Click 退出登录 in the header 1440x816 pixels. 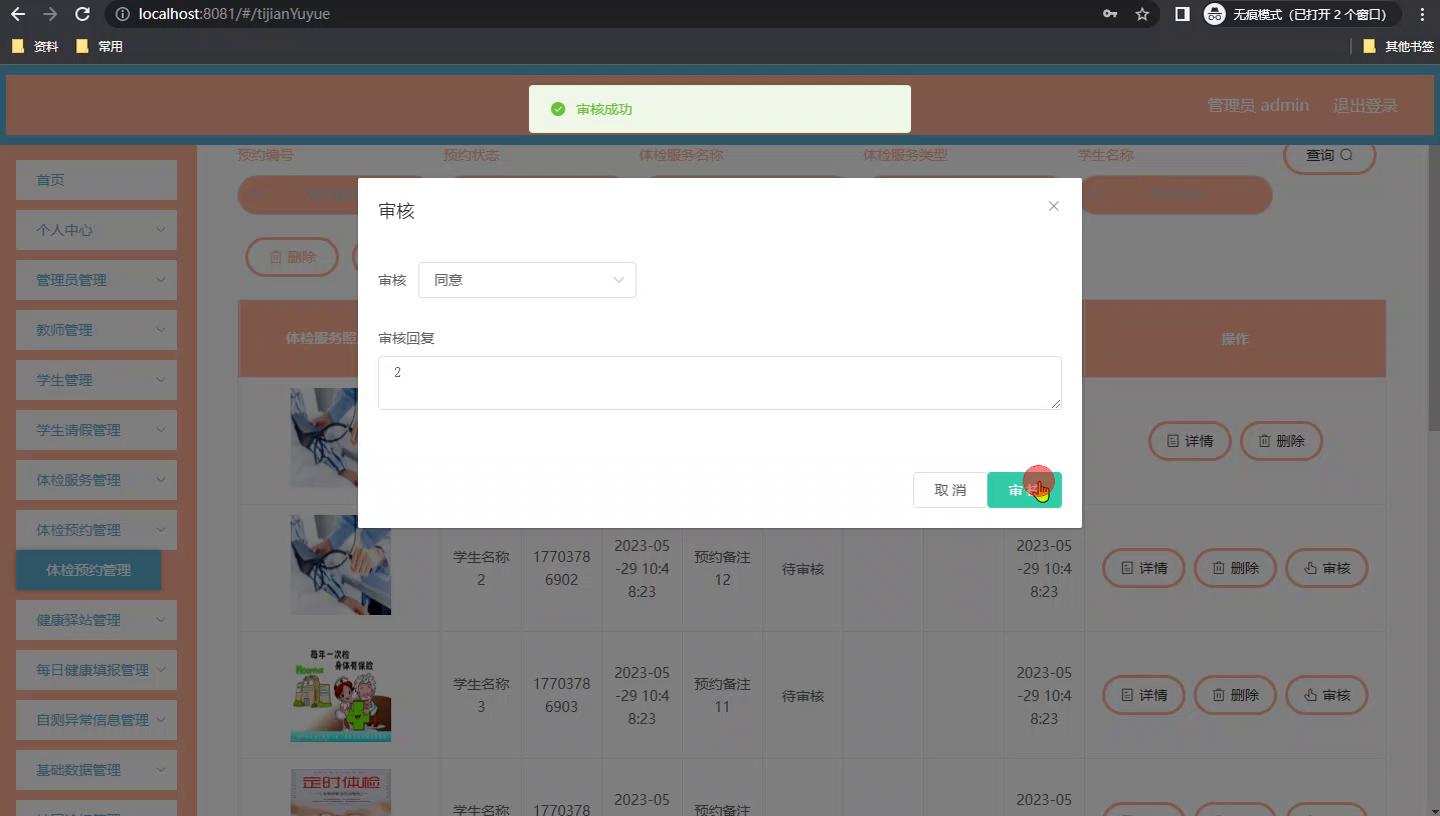coord(1365,105)
